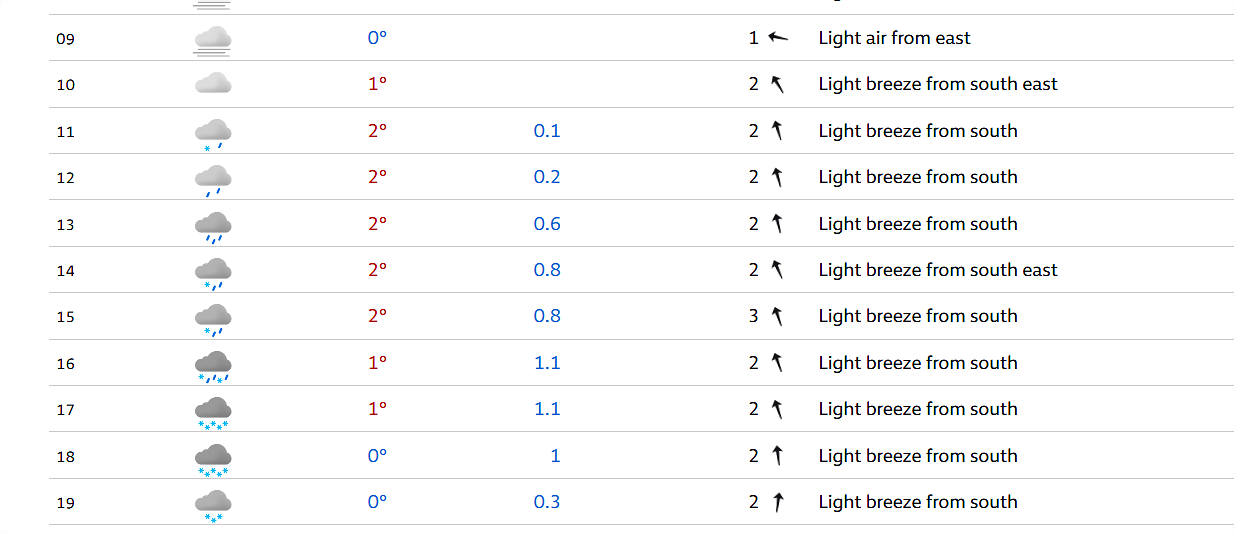Click the east wind arrow at hour 09
The image size is (1234, 533).
[778, 38]
